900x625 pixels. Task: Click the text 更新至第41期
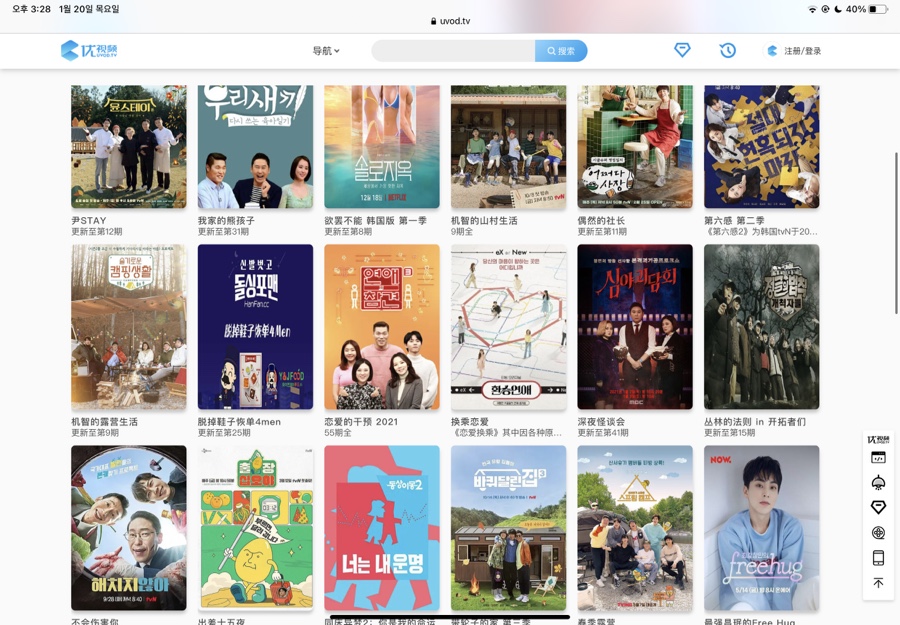point(603,433)
